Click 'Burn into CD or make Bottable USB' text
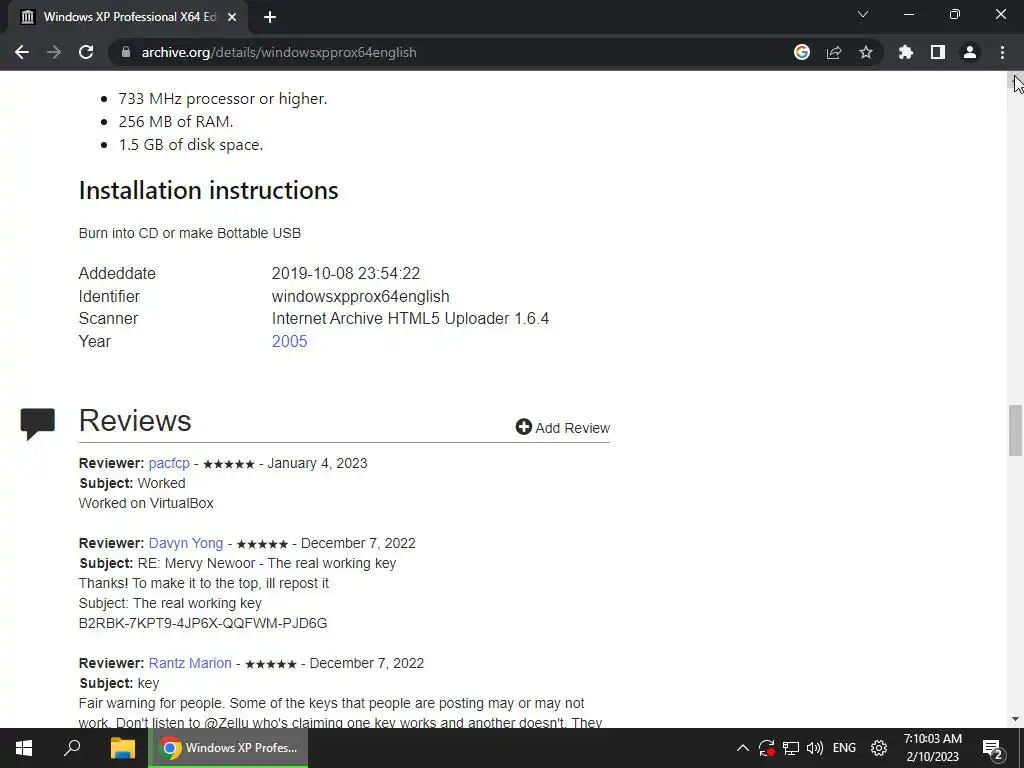This screenshot has height=768, width=1024. pyautogui.click(x=190, y=233)
